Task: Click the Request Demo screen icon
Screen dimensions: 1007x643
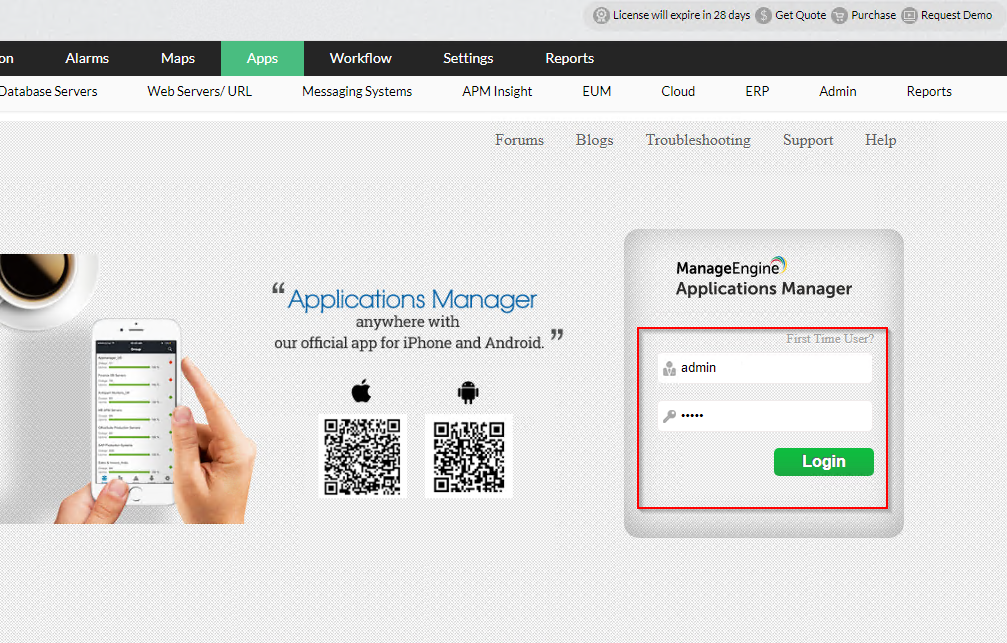Action: coord(909,15)
